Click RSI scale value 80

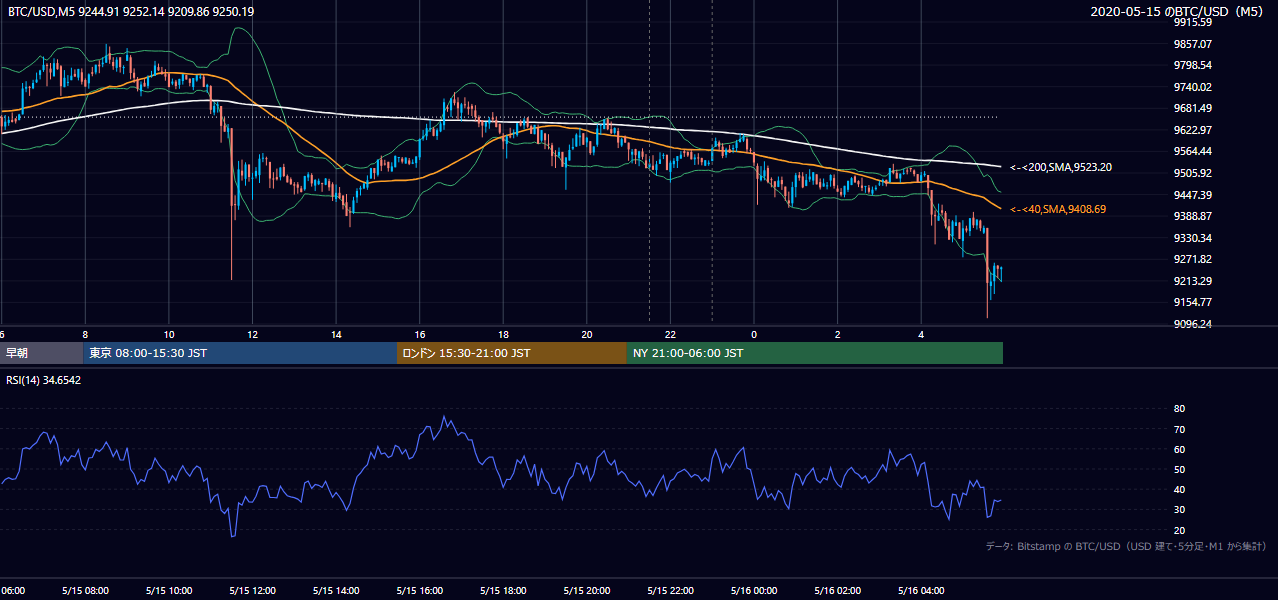point(1179,409)
